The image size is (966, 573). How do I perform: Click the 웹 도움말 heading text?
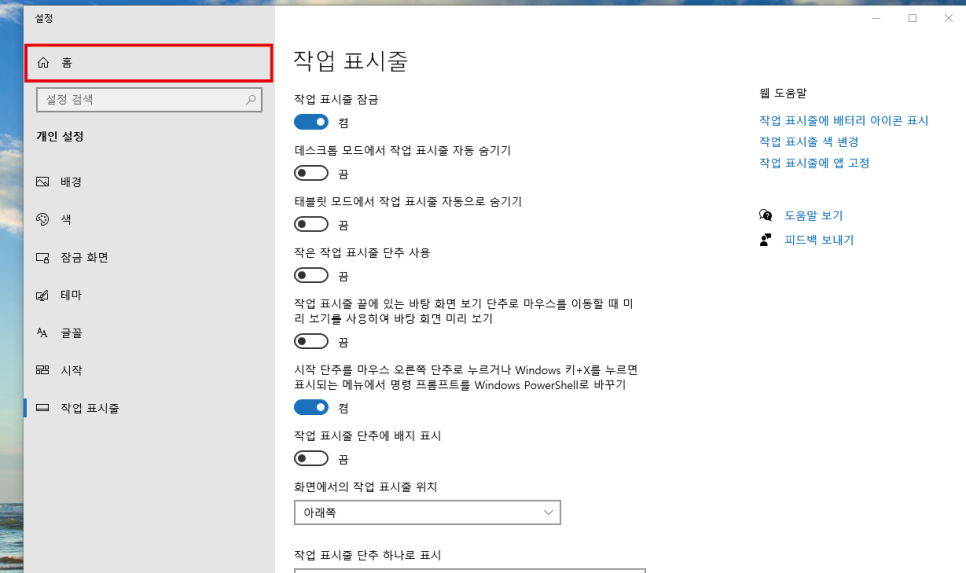783,93
